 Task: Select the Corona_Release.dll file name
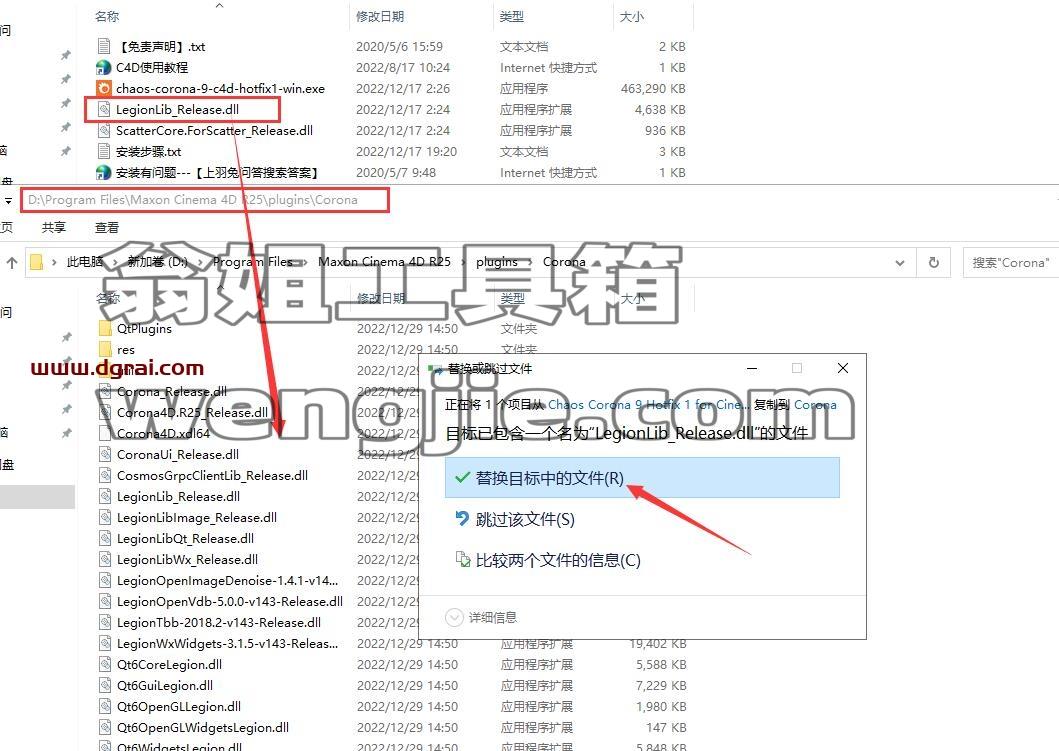coord(172,391)
